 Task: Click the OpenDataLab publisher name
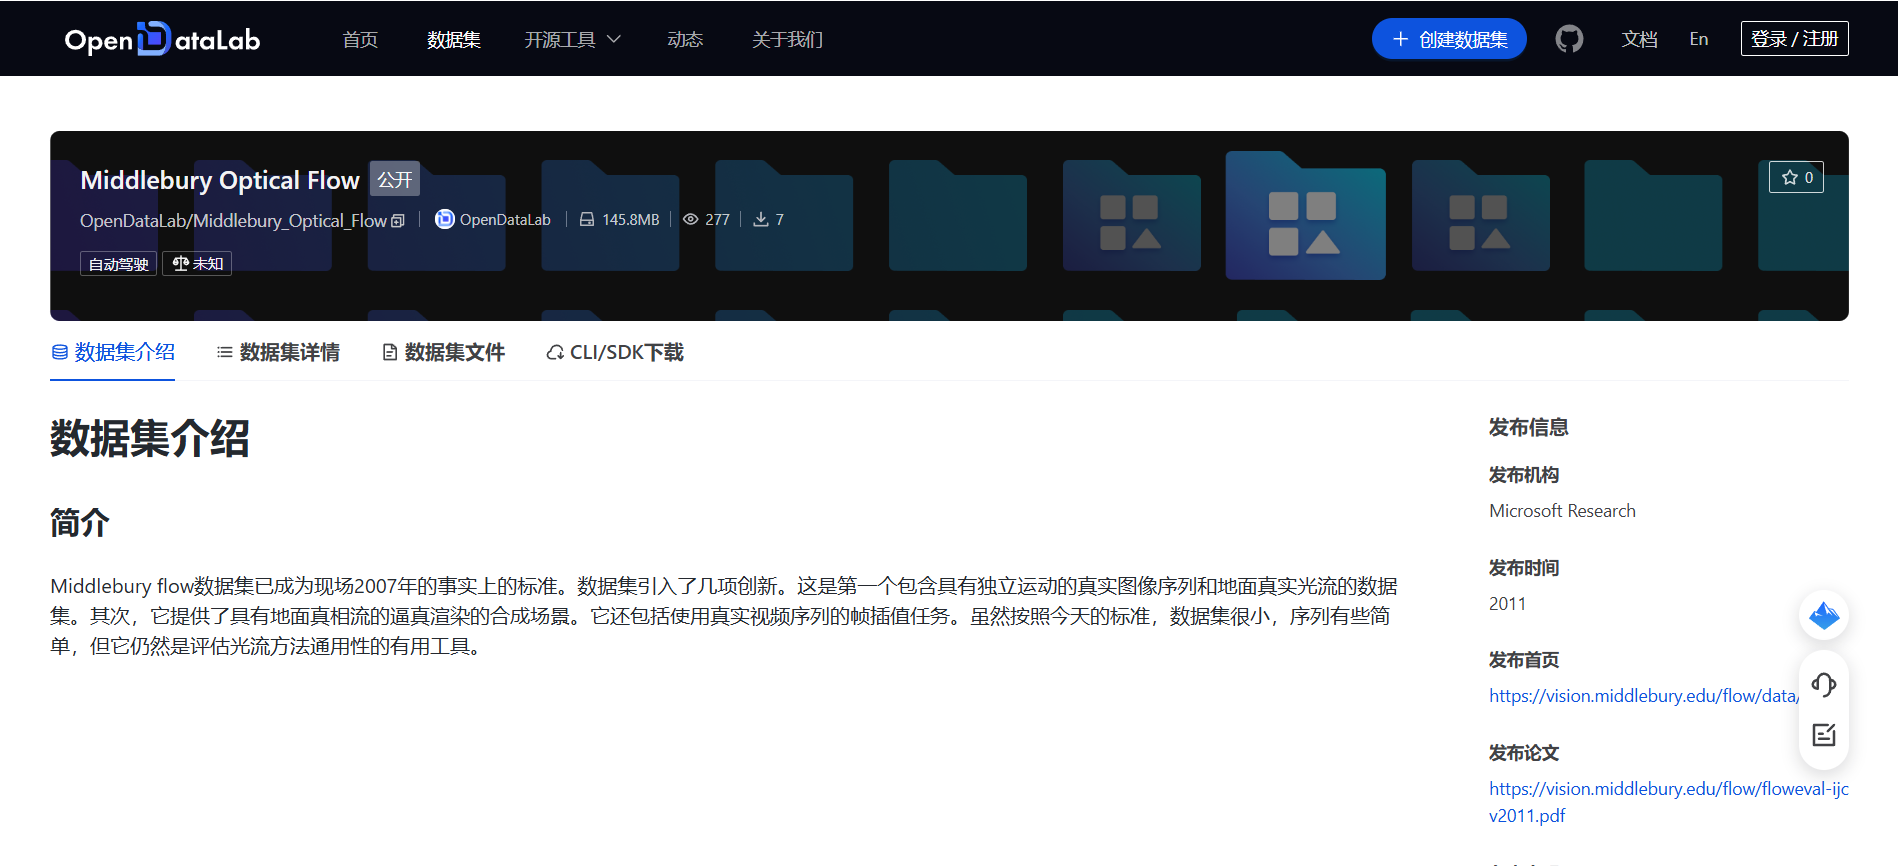coord(505,220)
